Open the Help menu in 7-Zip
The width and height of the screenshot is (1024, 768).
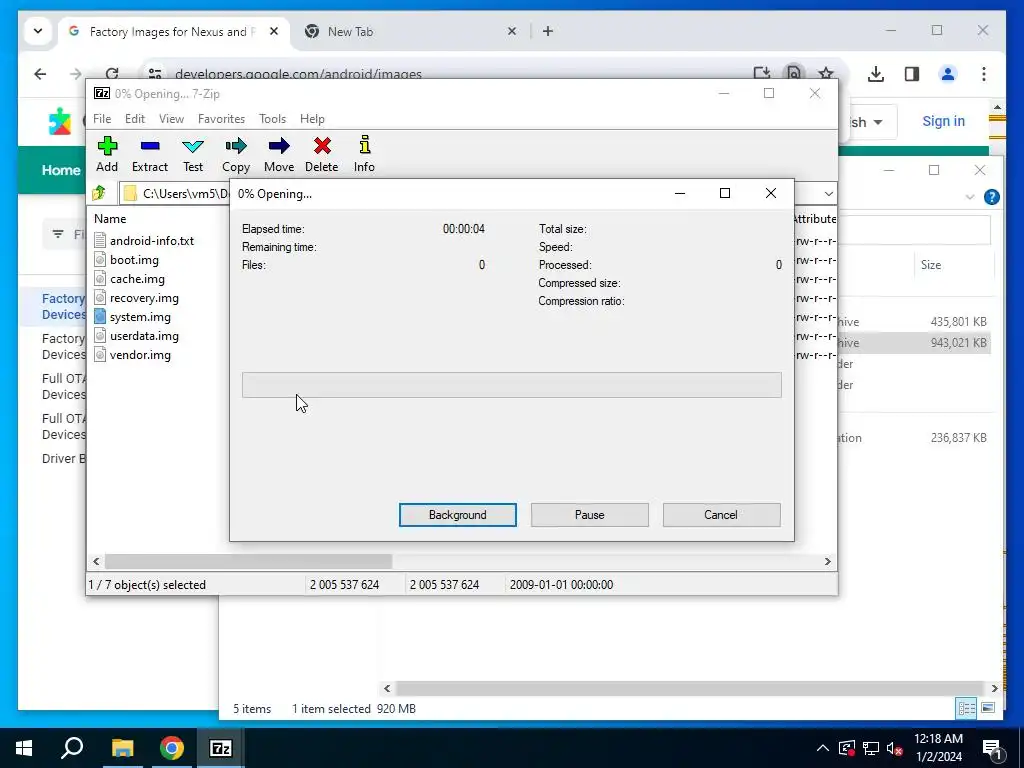click(312, 119)
